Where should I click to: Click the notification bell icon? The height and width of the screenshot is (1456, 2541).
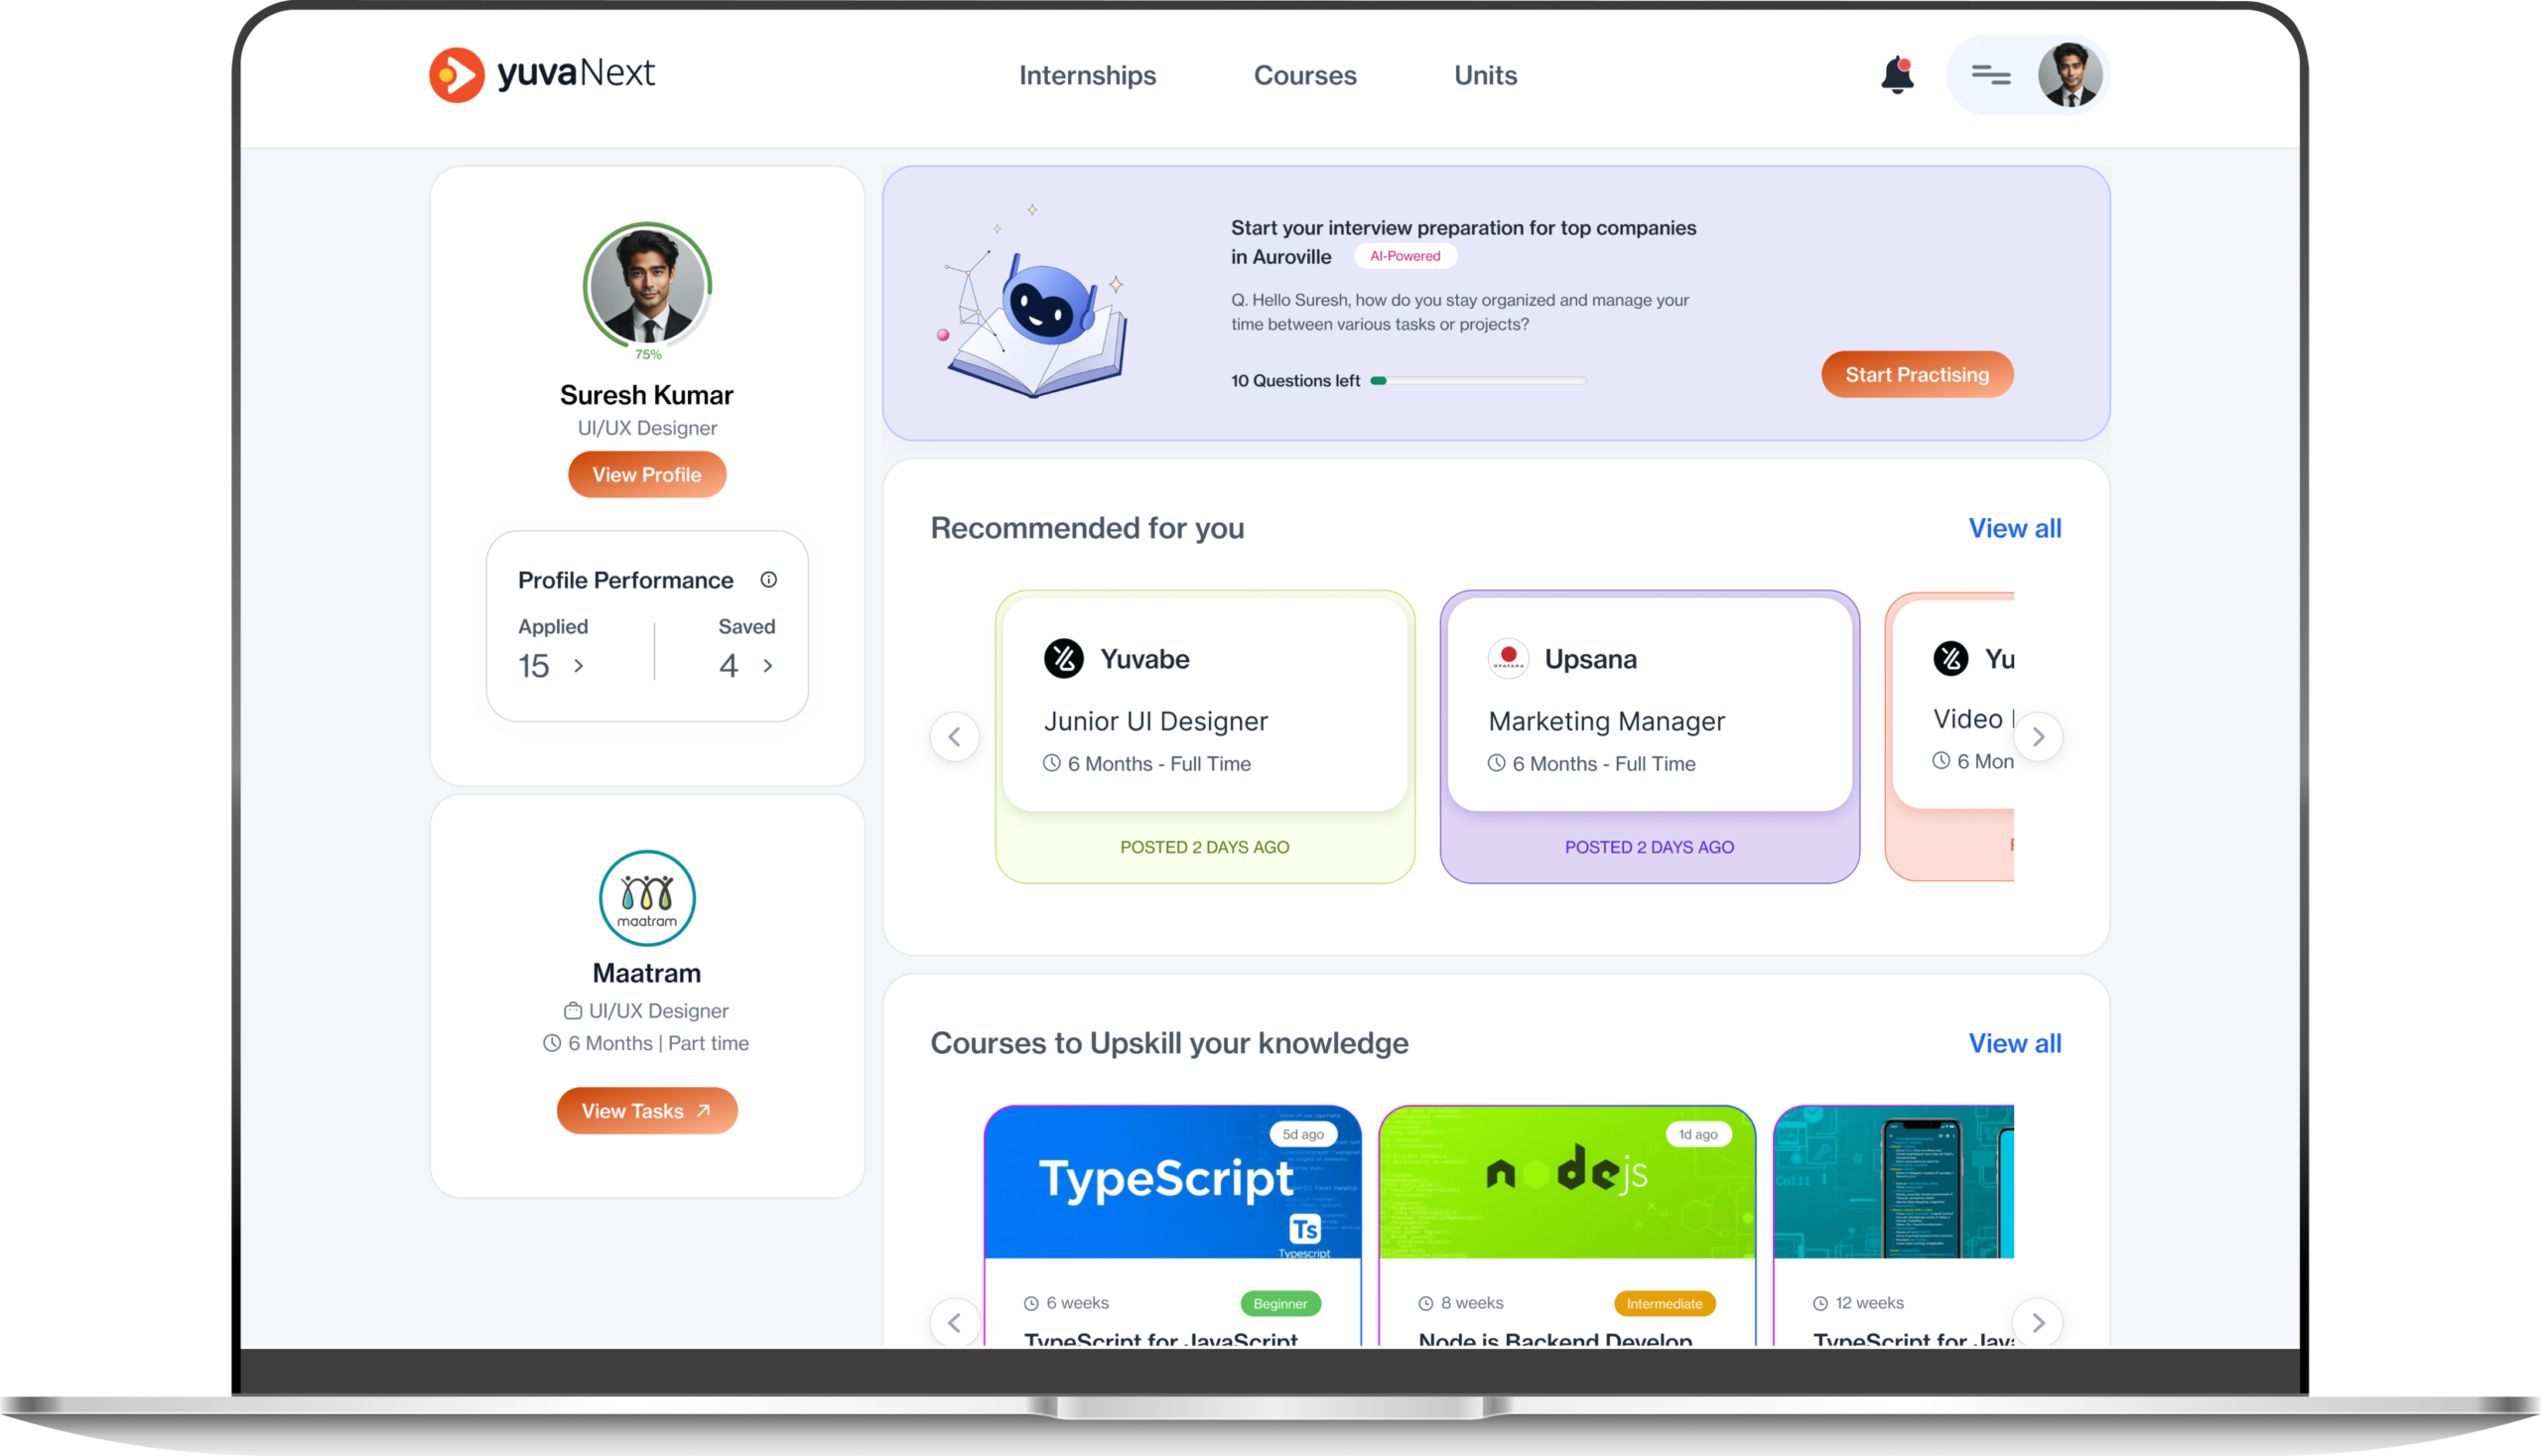coord(1896,75)
